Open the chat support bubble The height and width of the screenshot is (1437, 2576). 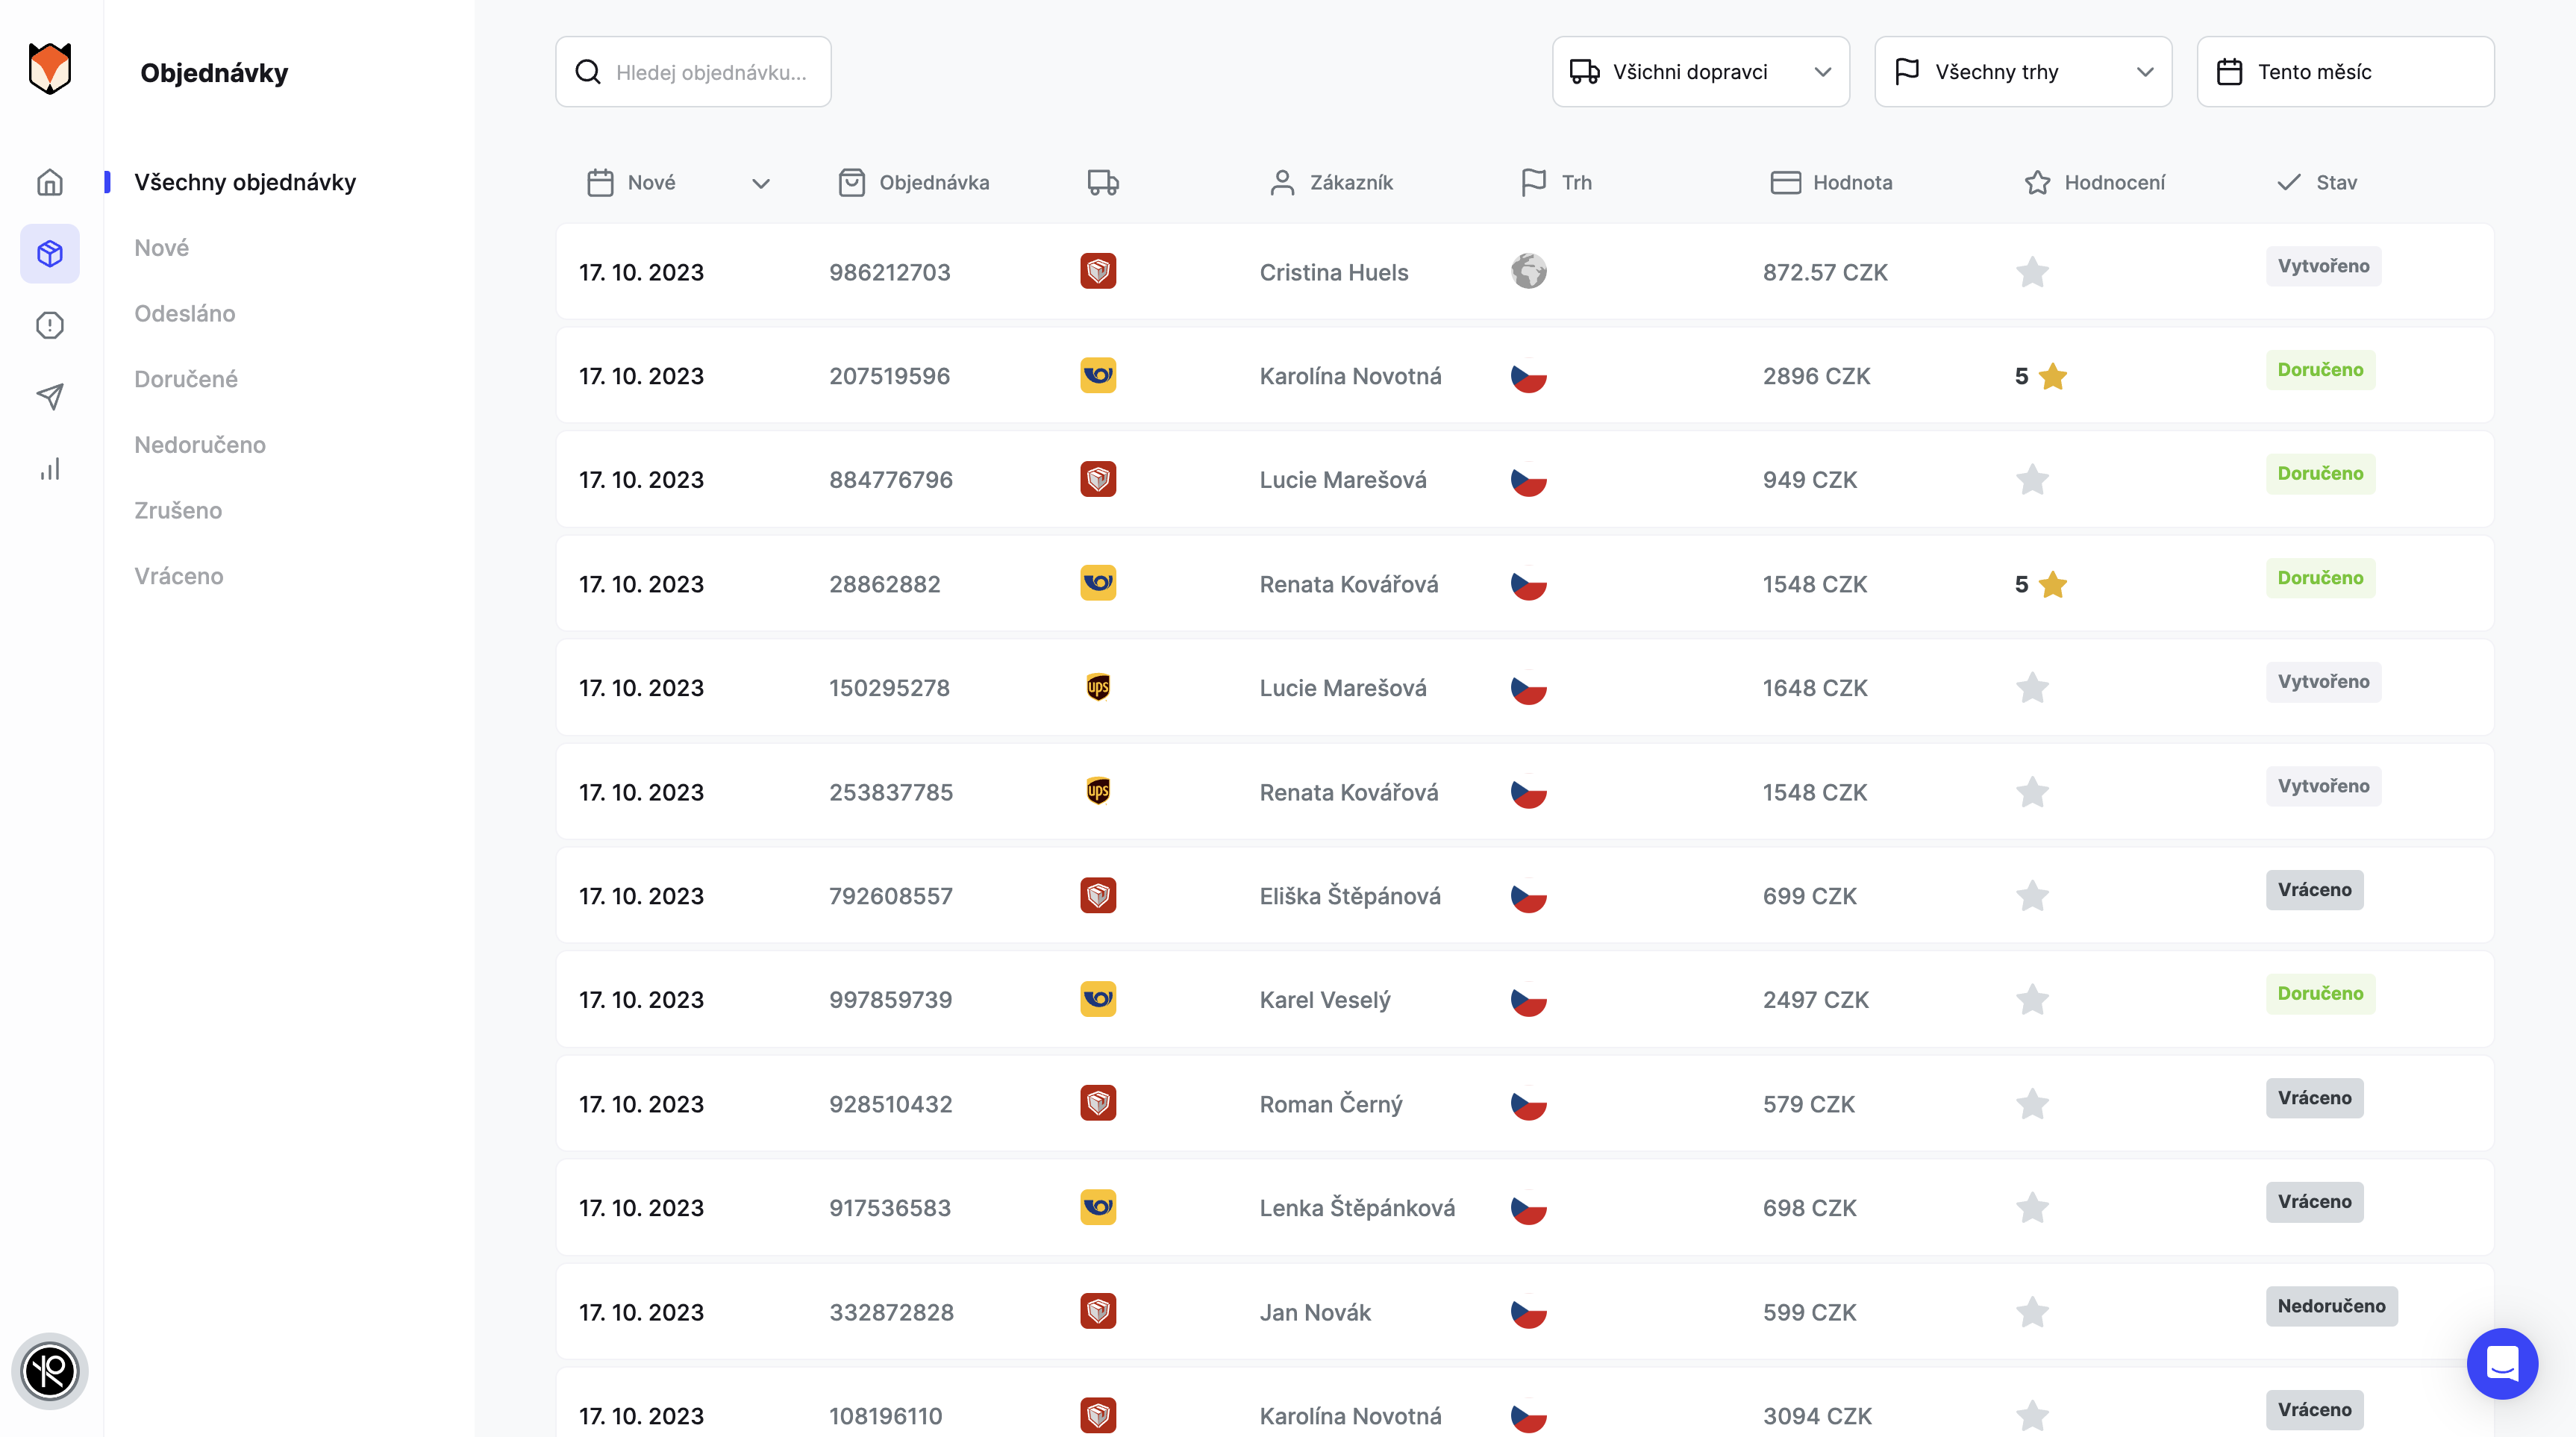pyautogui.click(x=2502, y=1363)
